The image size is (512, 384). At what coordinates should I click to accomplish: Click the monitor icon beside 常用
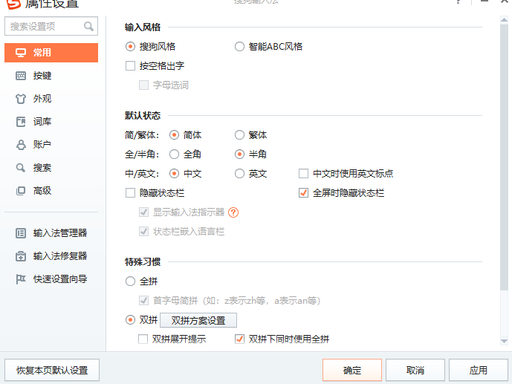click(21, 53)
